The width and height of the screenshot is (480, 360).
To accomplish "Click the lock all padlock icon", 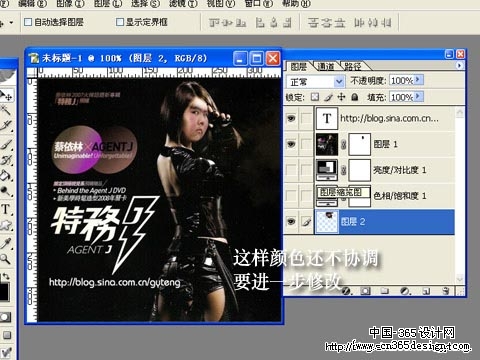I will pos(355,97).
